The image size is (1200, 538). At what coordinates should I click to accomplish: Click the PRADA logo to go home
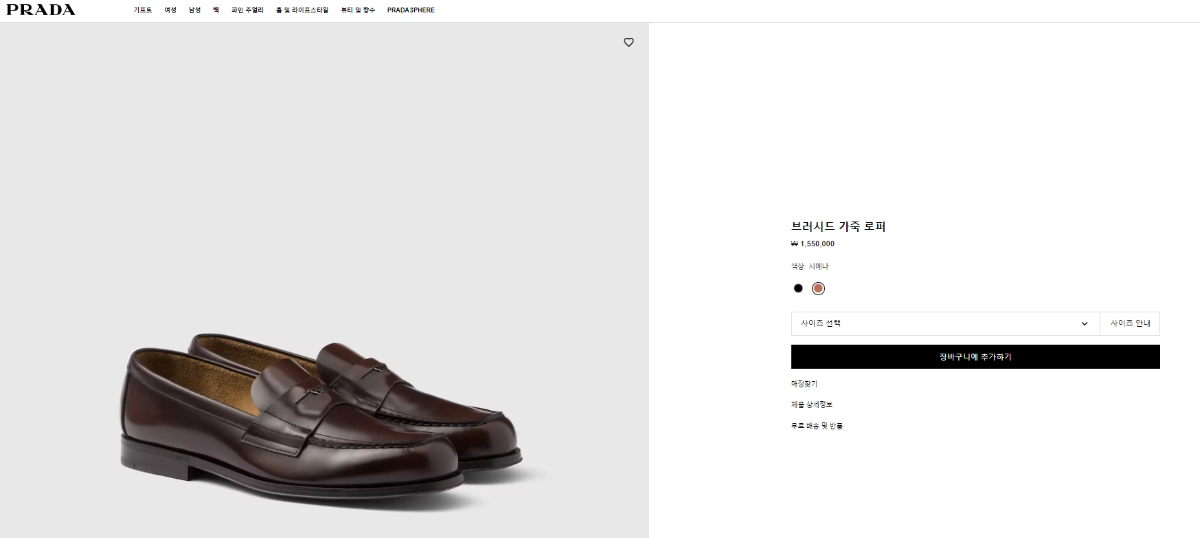click(x=41, y=10)
